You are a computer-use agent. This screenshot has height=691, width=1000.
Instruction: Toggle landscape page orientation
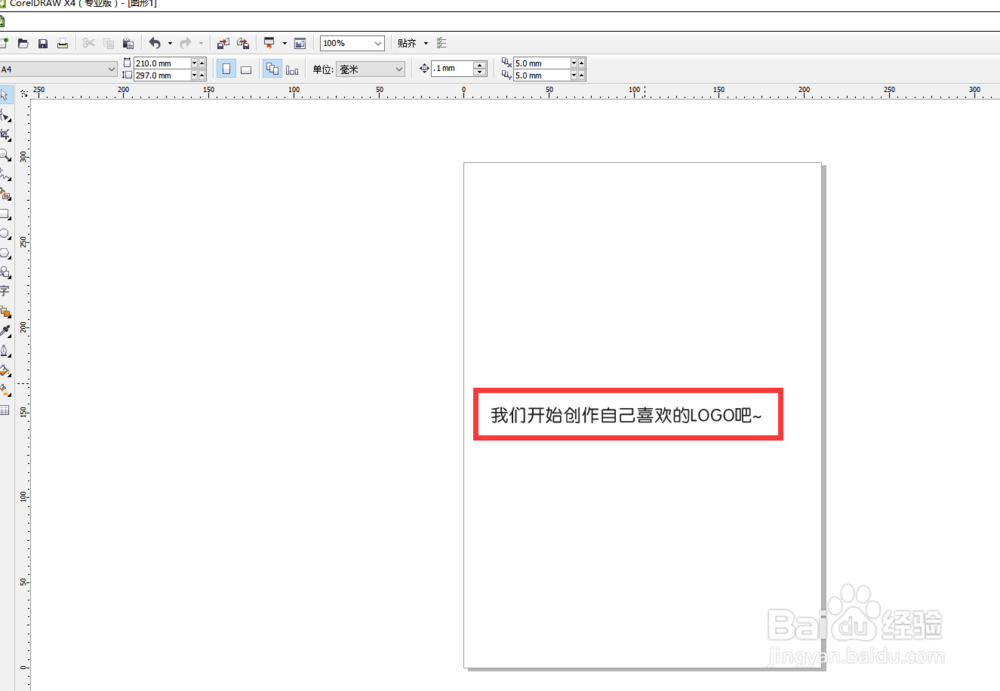pos(246,68)
